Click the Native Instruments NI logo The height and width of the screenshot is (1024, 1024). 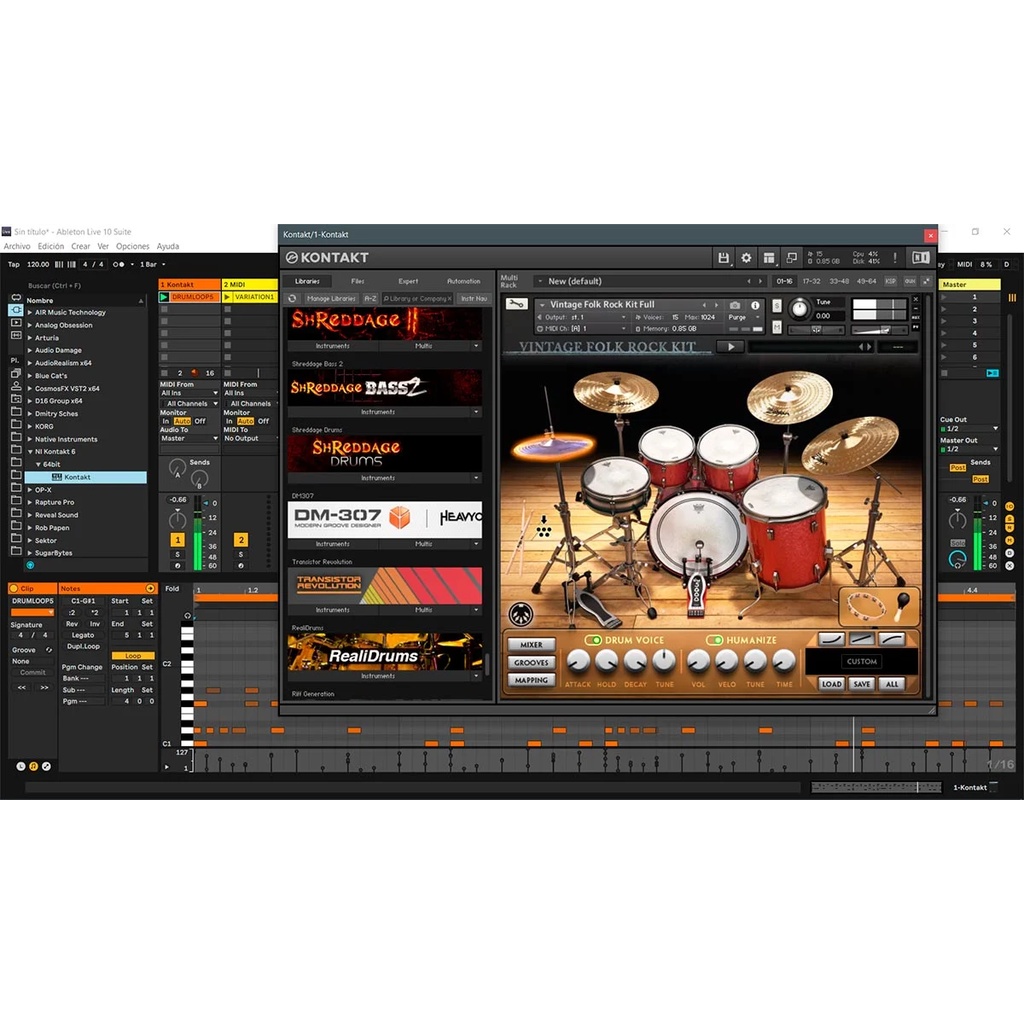coord(921,258)
